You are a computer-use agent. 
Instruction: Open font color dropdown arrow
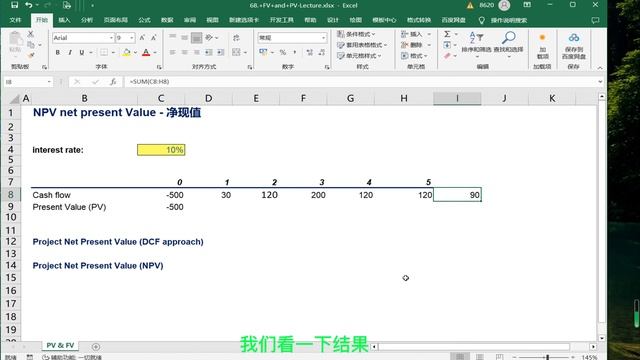[x=155, y=52]
